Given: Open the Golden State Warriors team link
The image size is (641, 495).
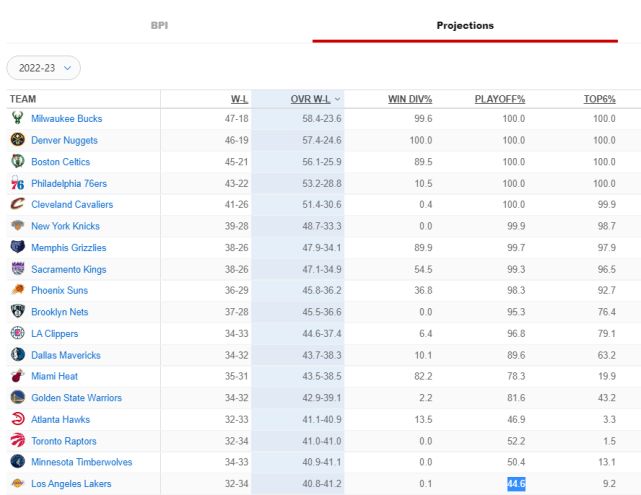Looking at the screenshot, I should click(x=76, y=398).
